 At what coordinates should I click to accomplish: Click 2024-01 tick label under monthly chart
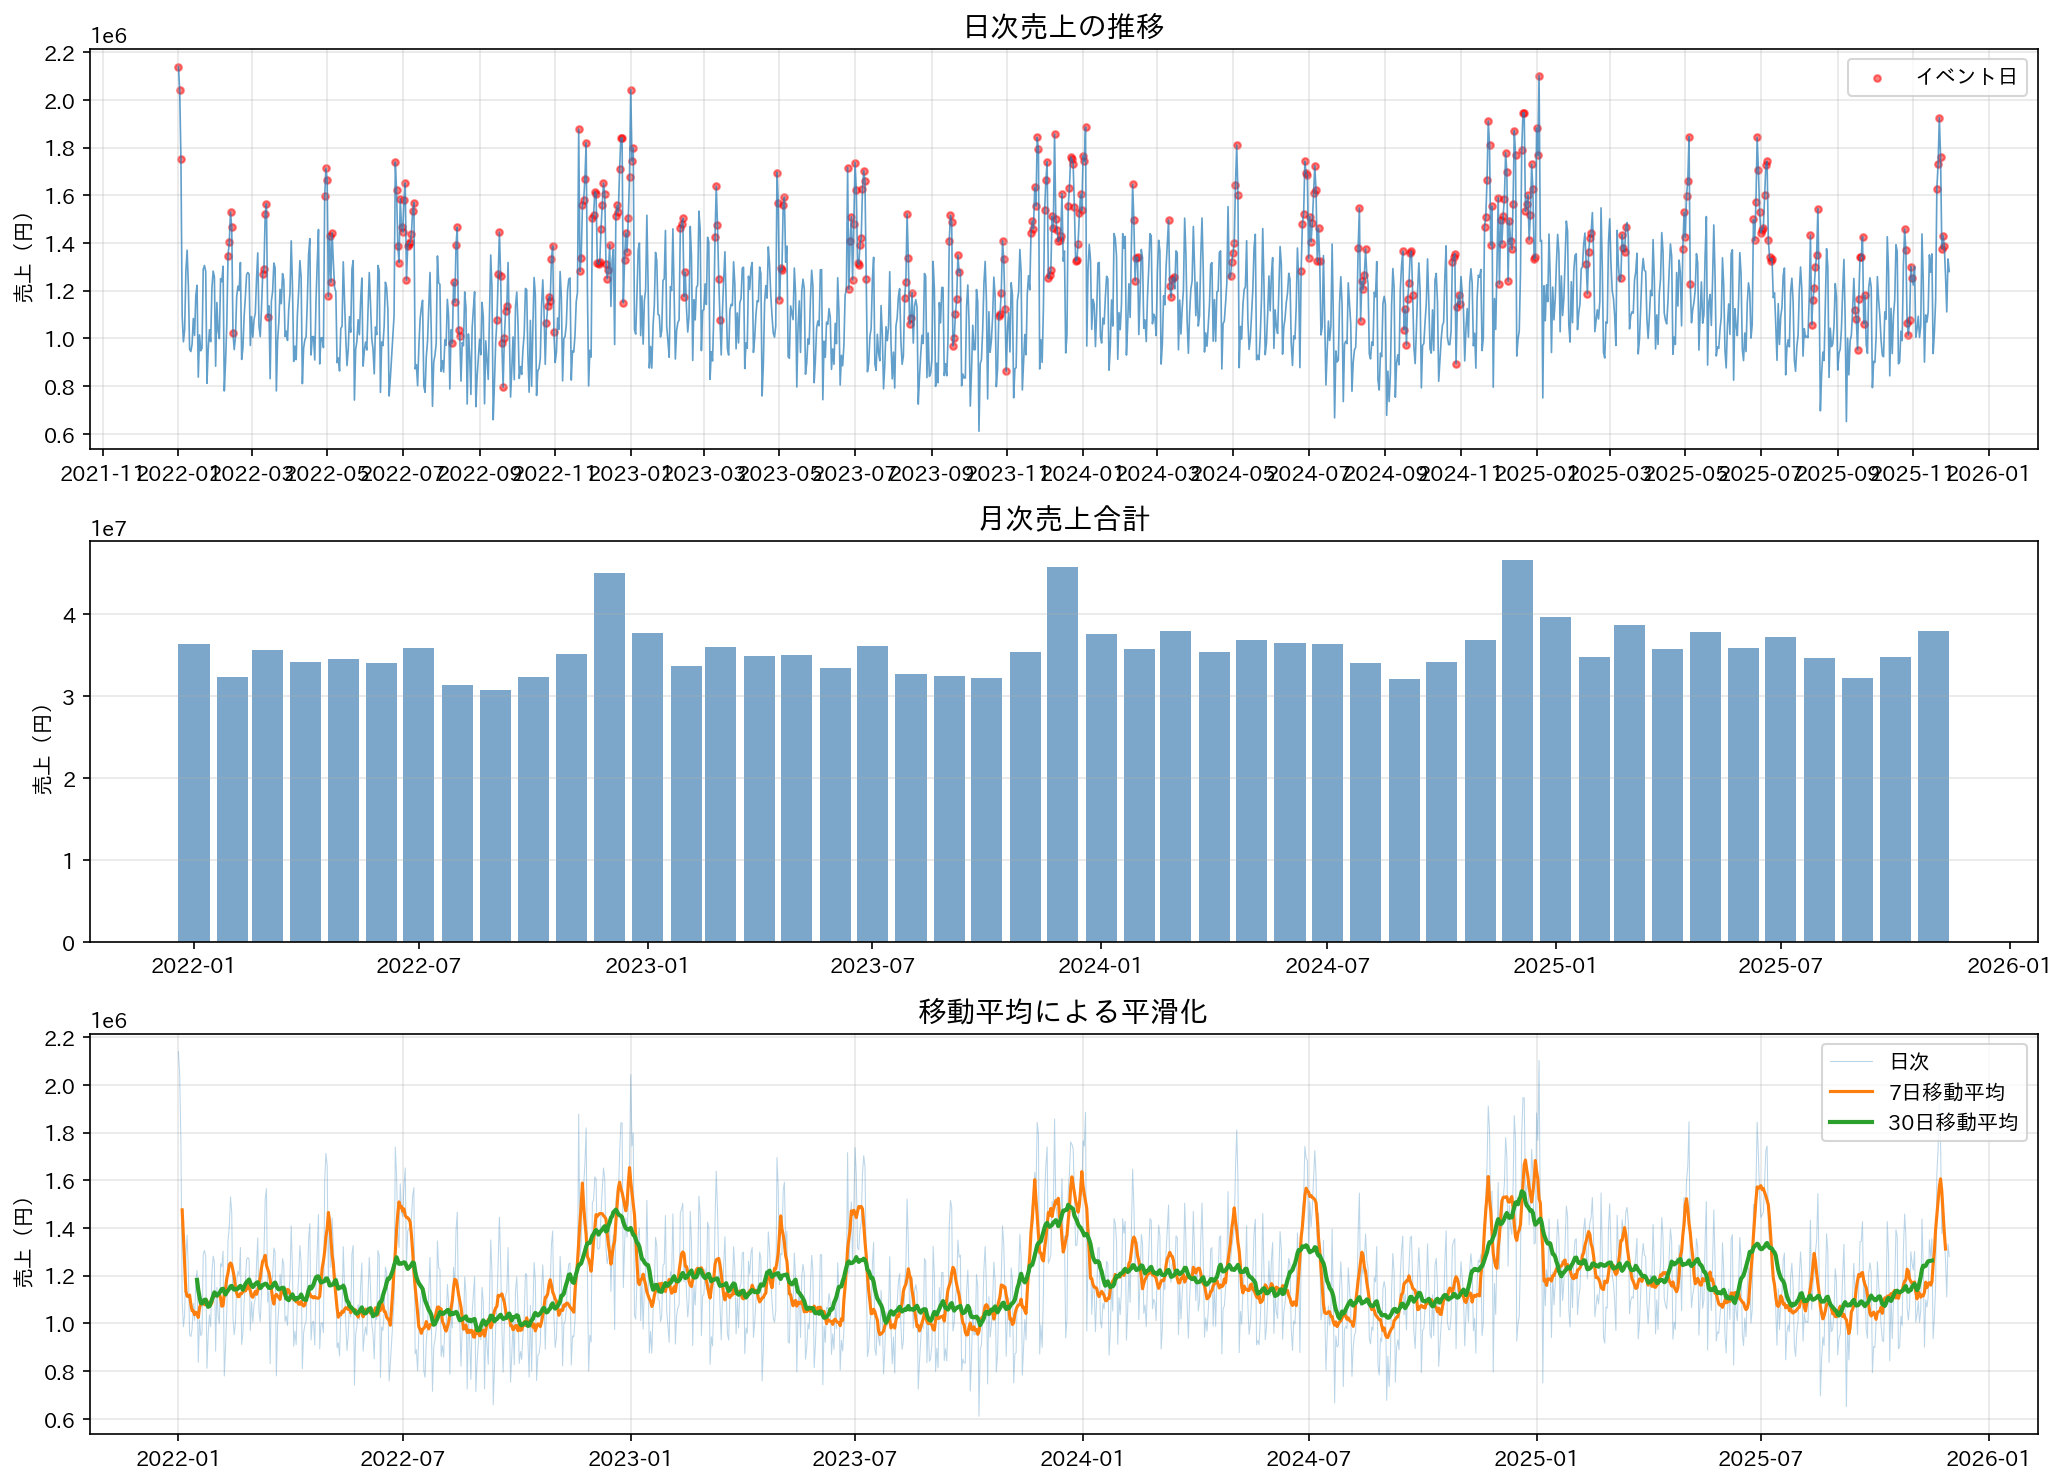click(x=1100, y=966)
